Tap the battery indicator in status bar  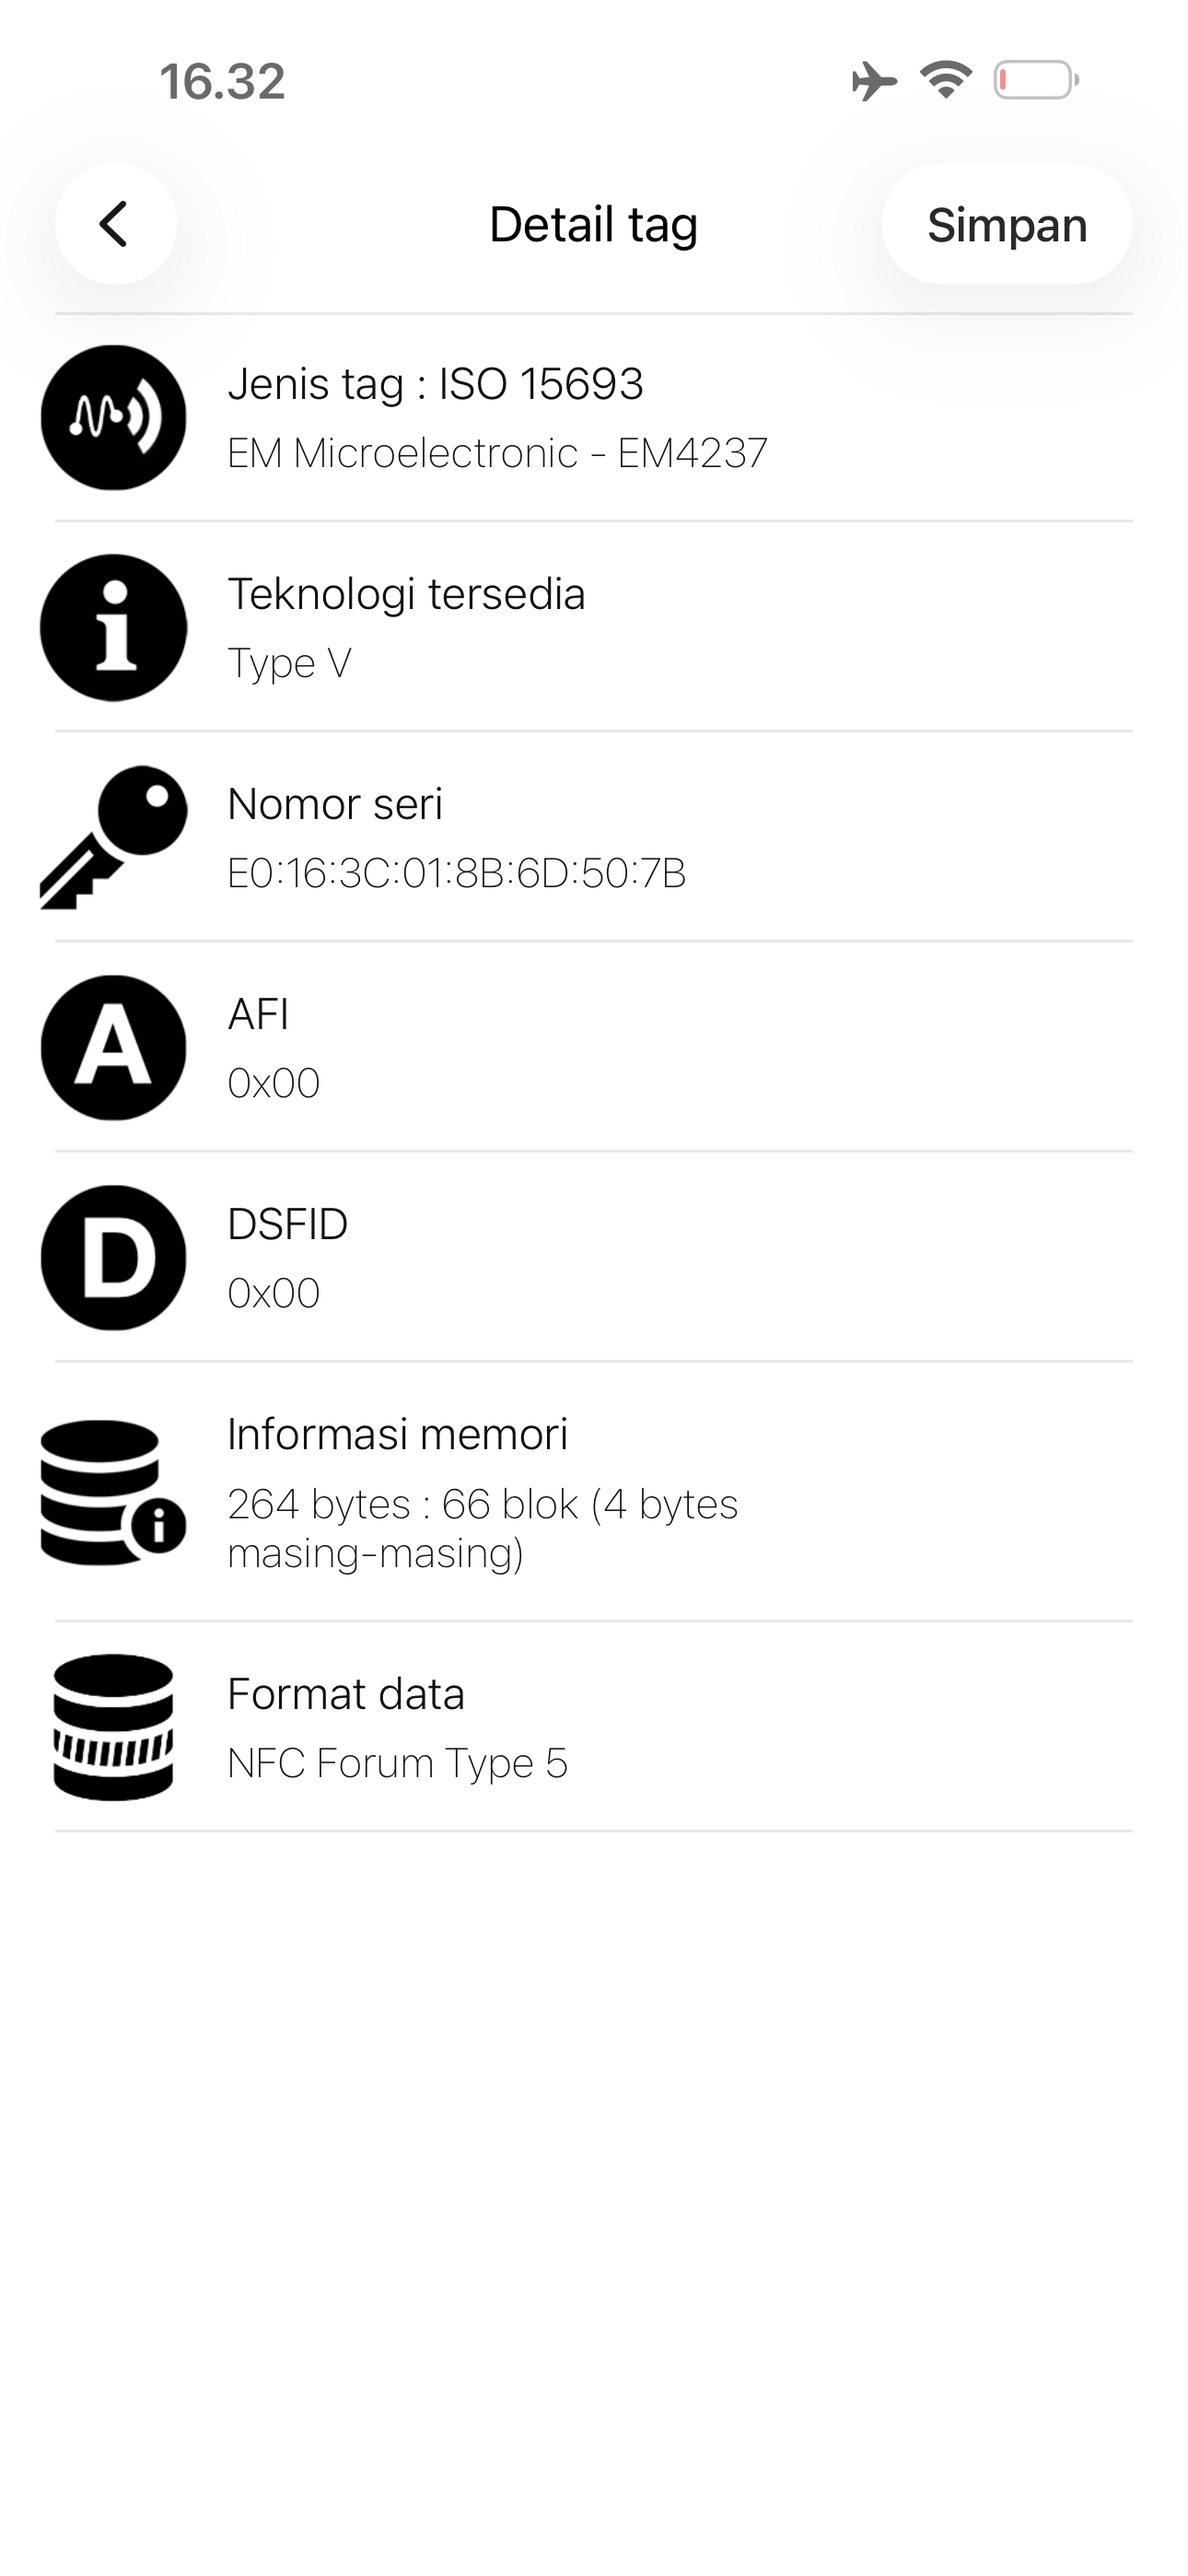(1036, 80)
